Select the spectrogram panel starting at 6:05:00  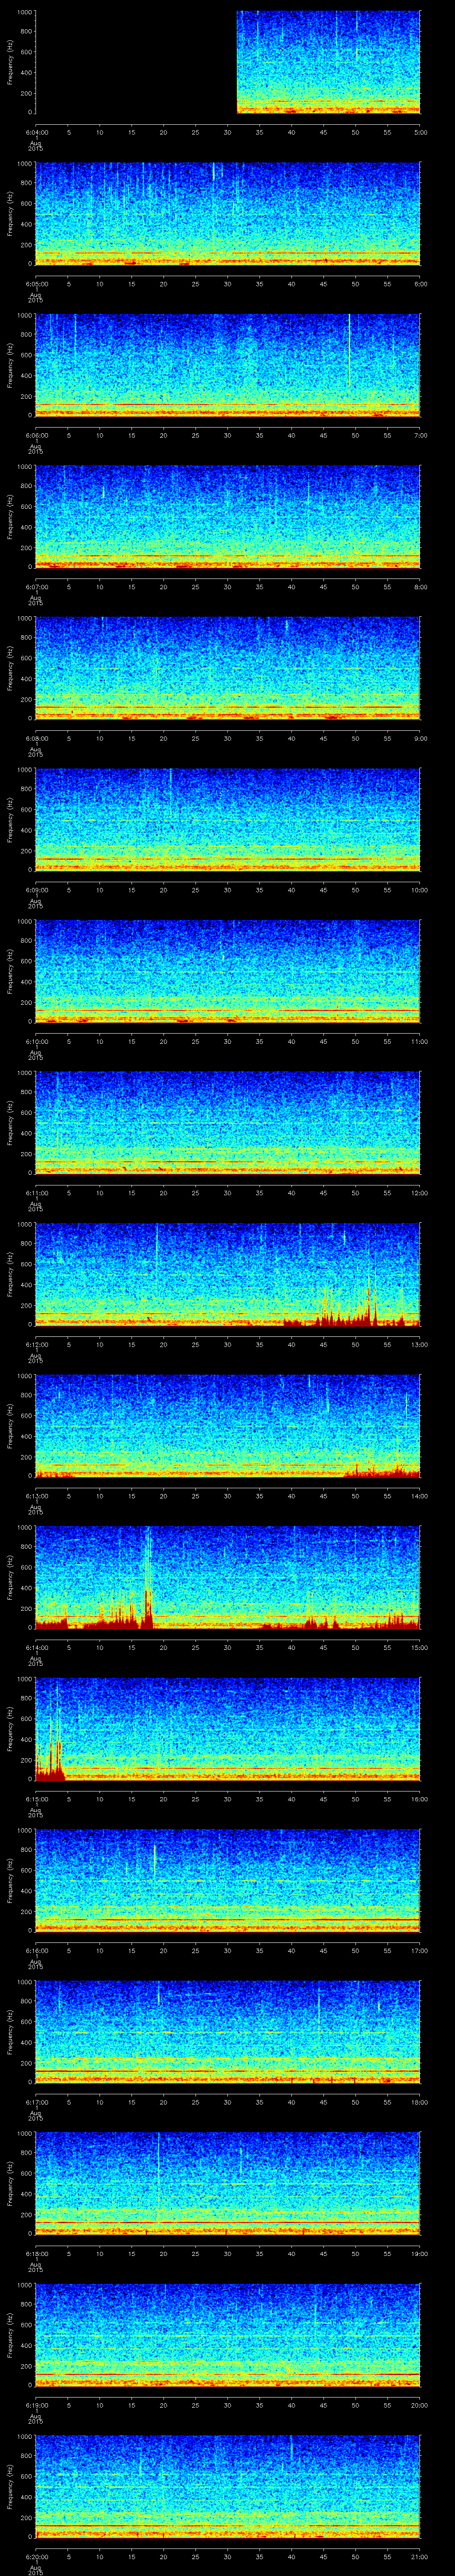click(x=228, y=214)
